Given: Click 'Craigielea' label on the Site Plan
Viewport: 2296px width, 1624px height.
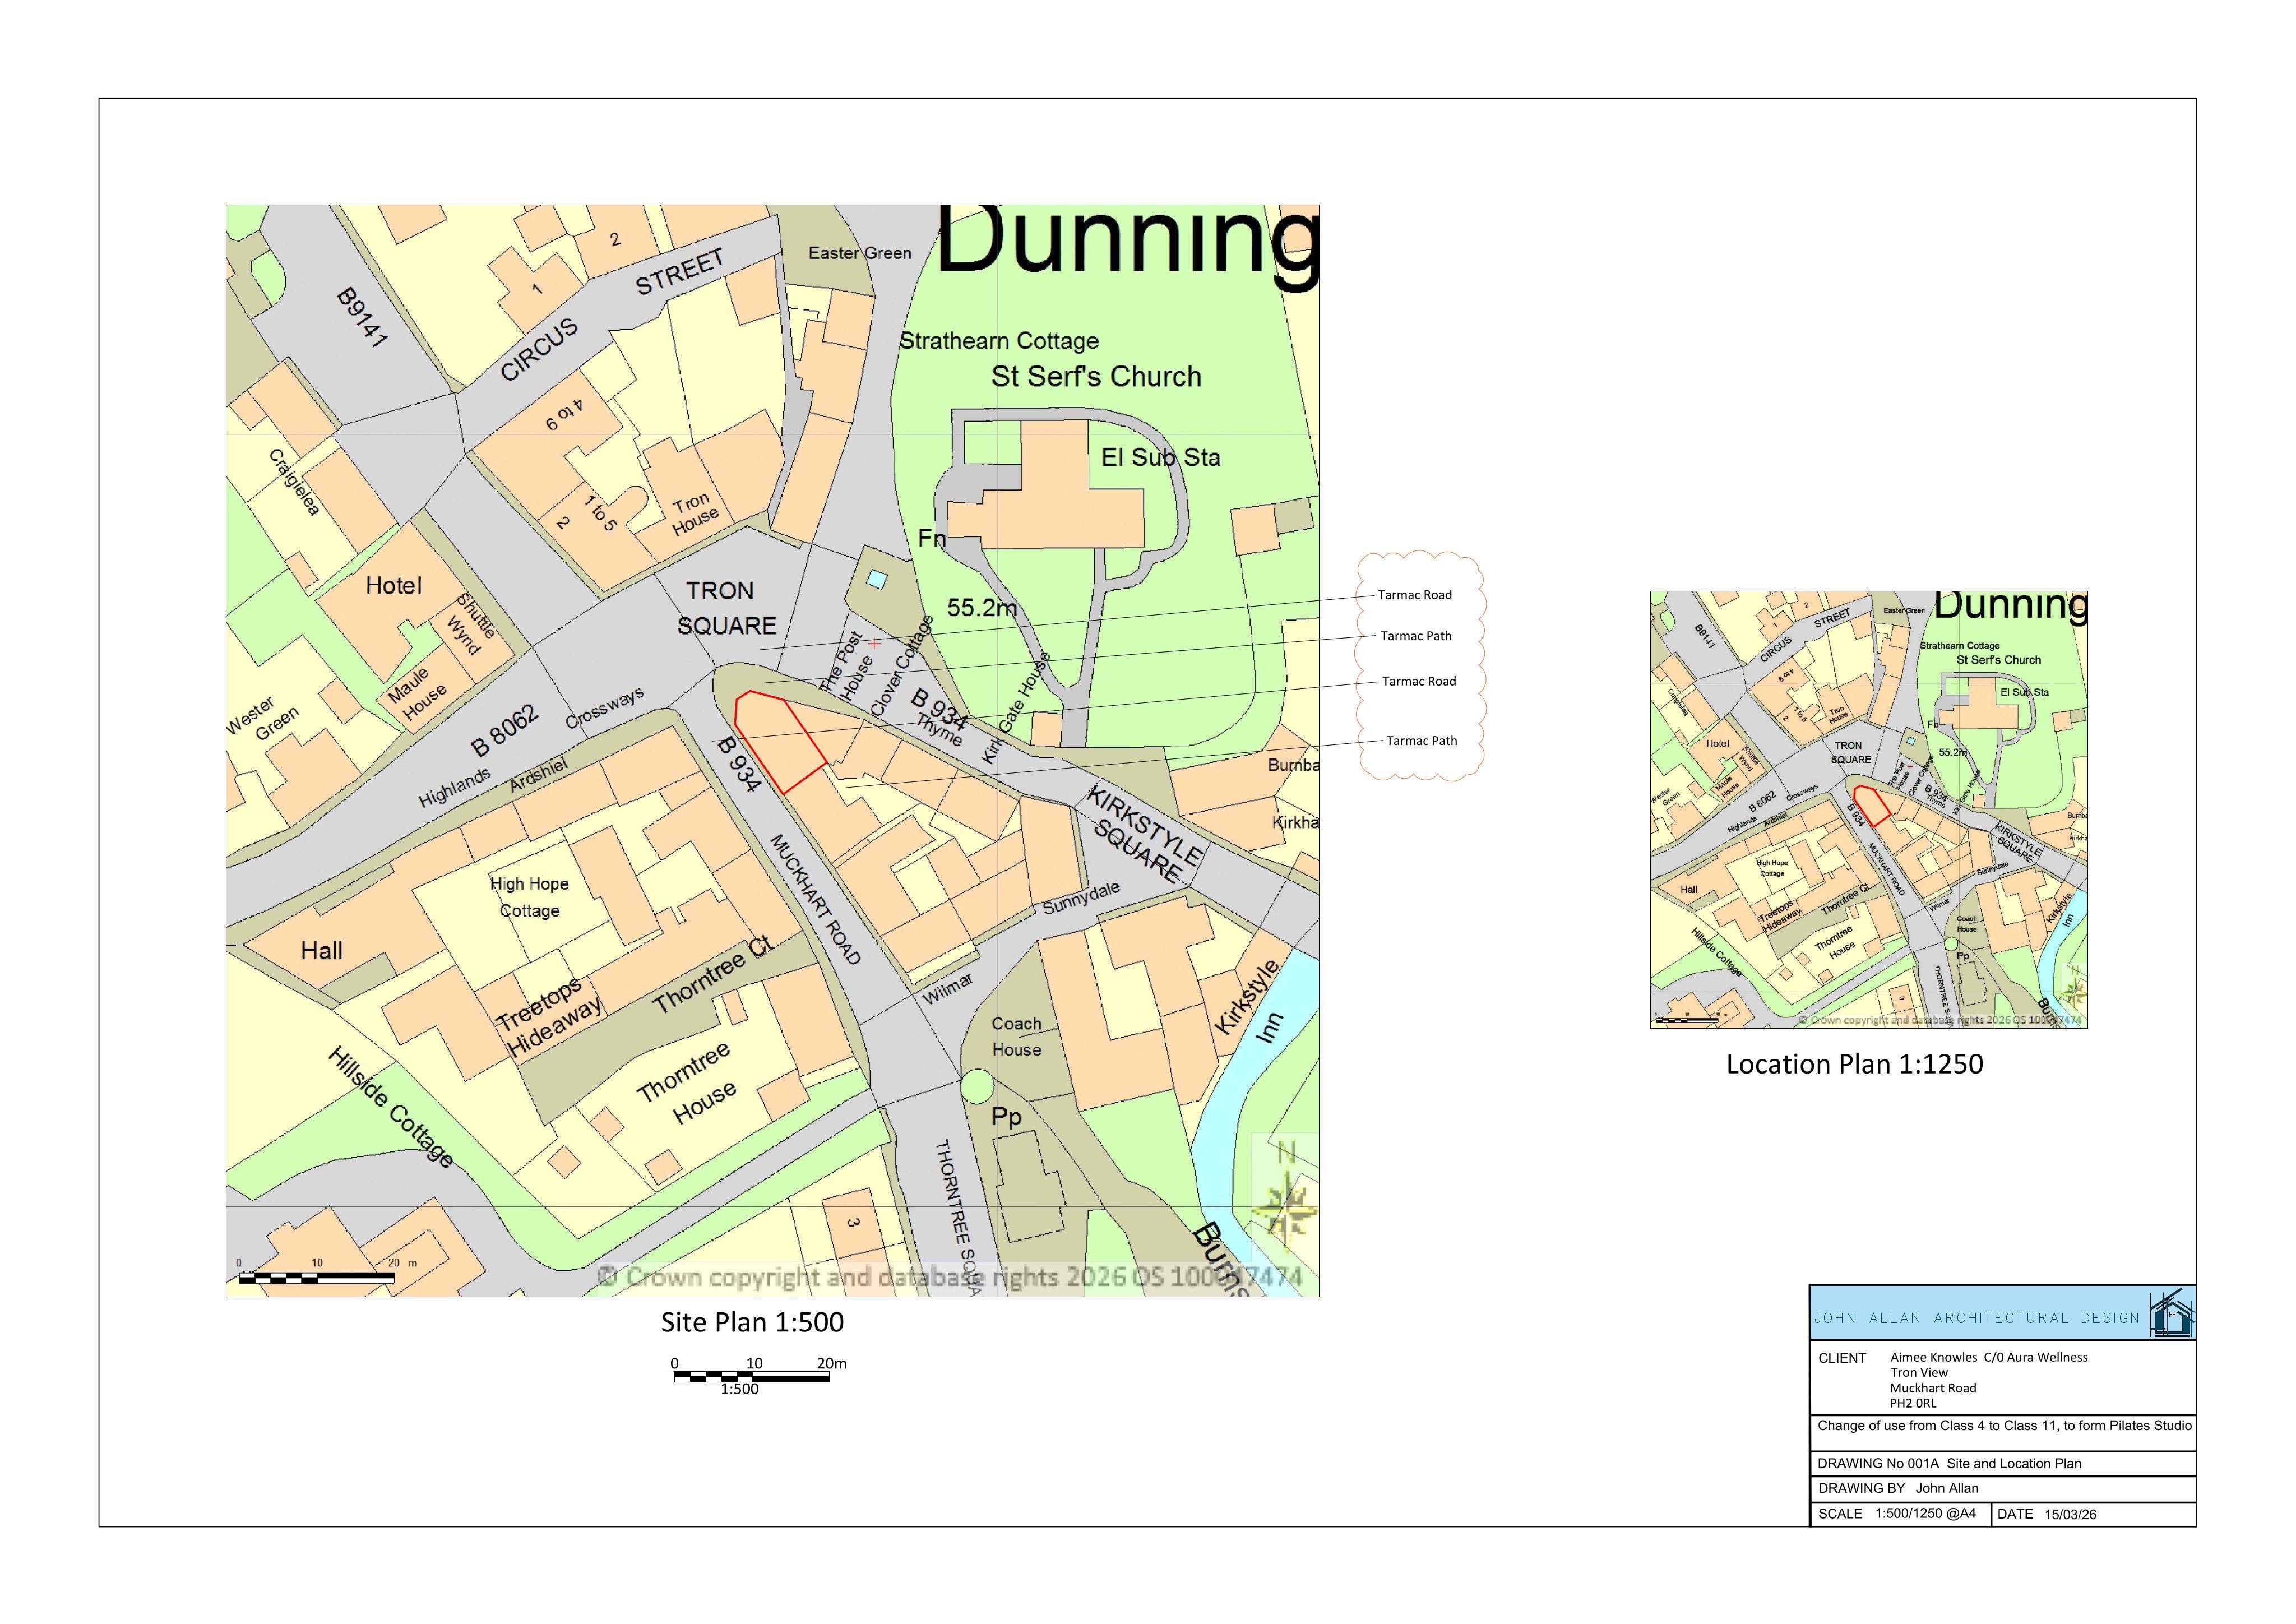Looking at the screenshot, I should (x=294, y=482).
